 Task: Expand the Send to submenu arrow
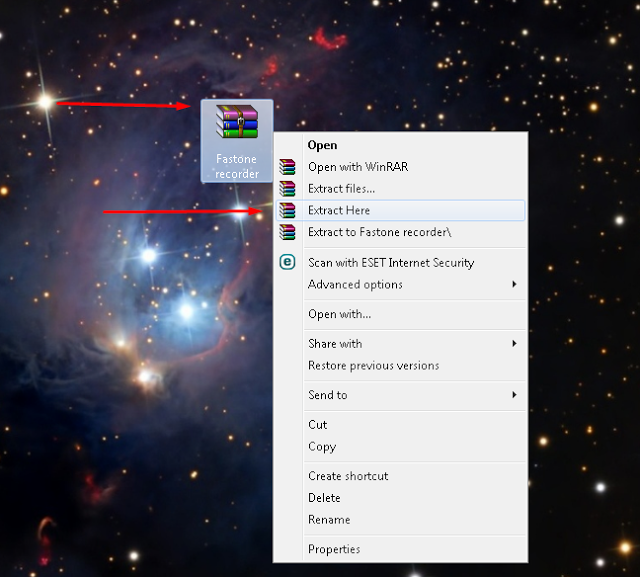point(514,395)
